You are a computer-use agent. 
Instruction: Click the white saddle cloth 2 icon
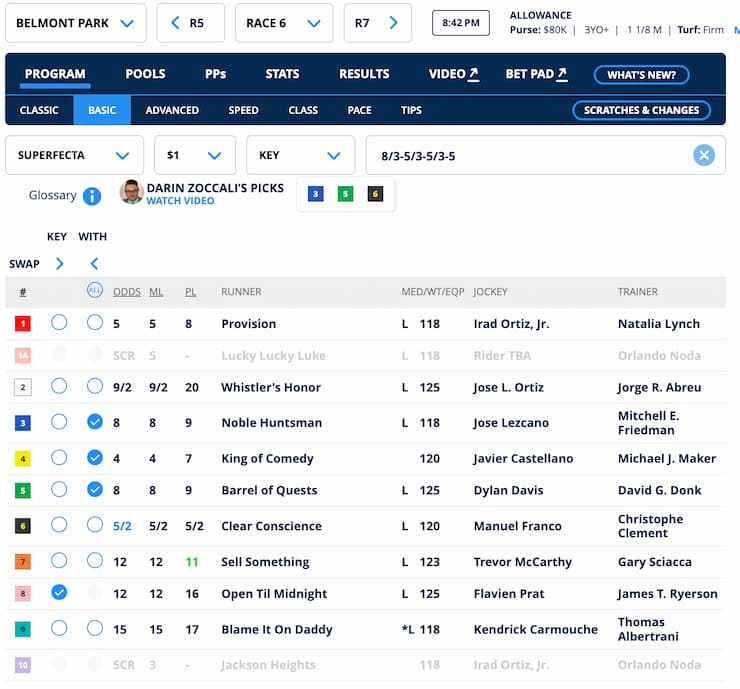[23, 387]
